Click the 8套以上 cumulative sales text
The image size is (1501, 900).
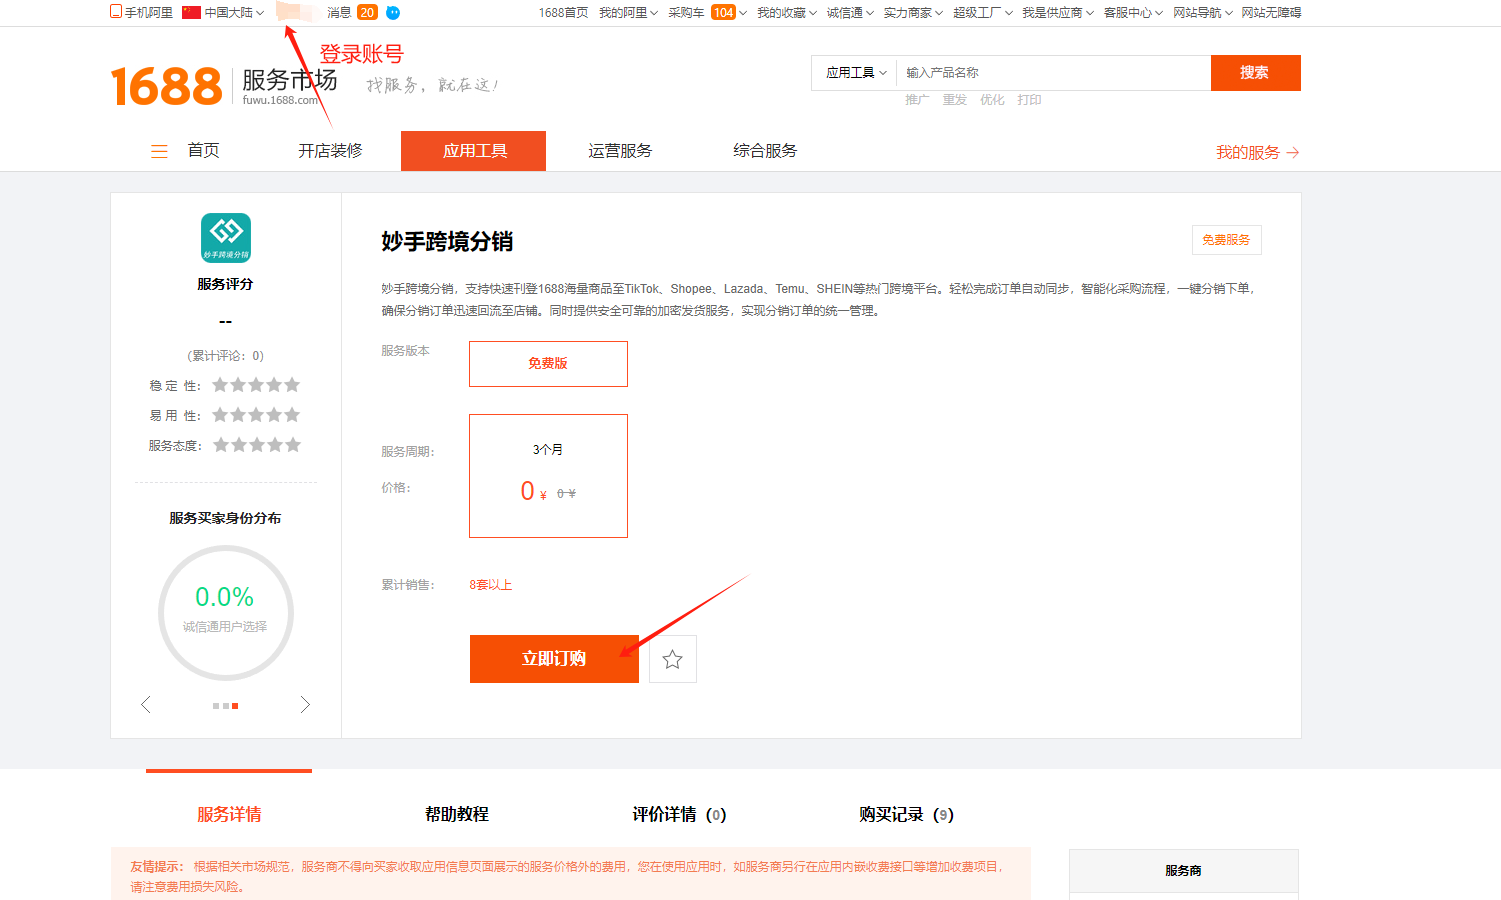pos(491,585)
